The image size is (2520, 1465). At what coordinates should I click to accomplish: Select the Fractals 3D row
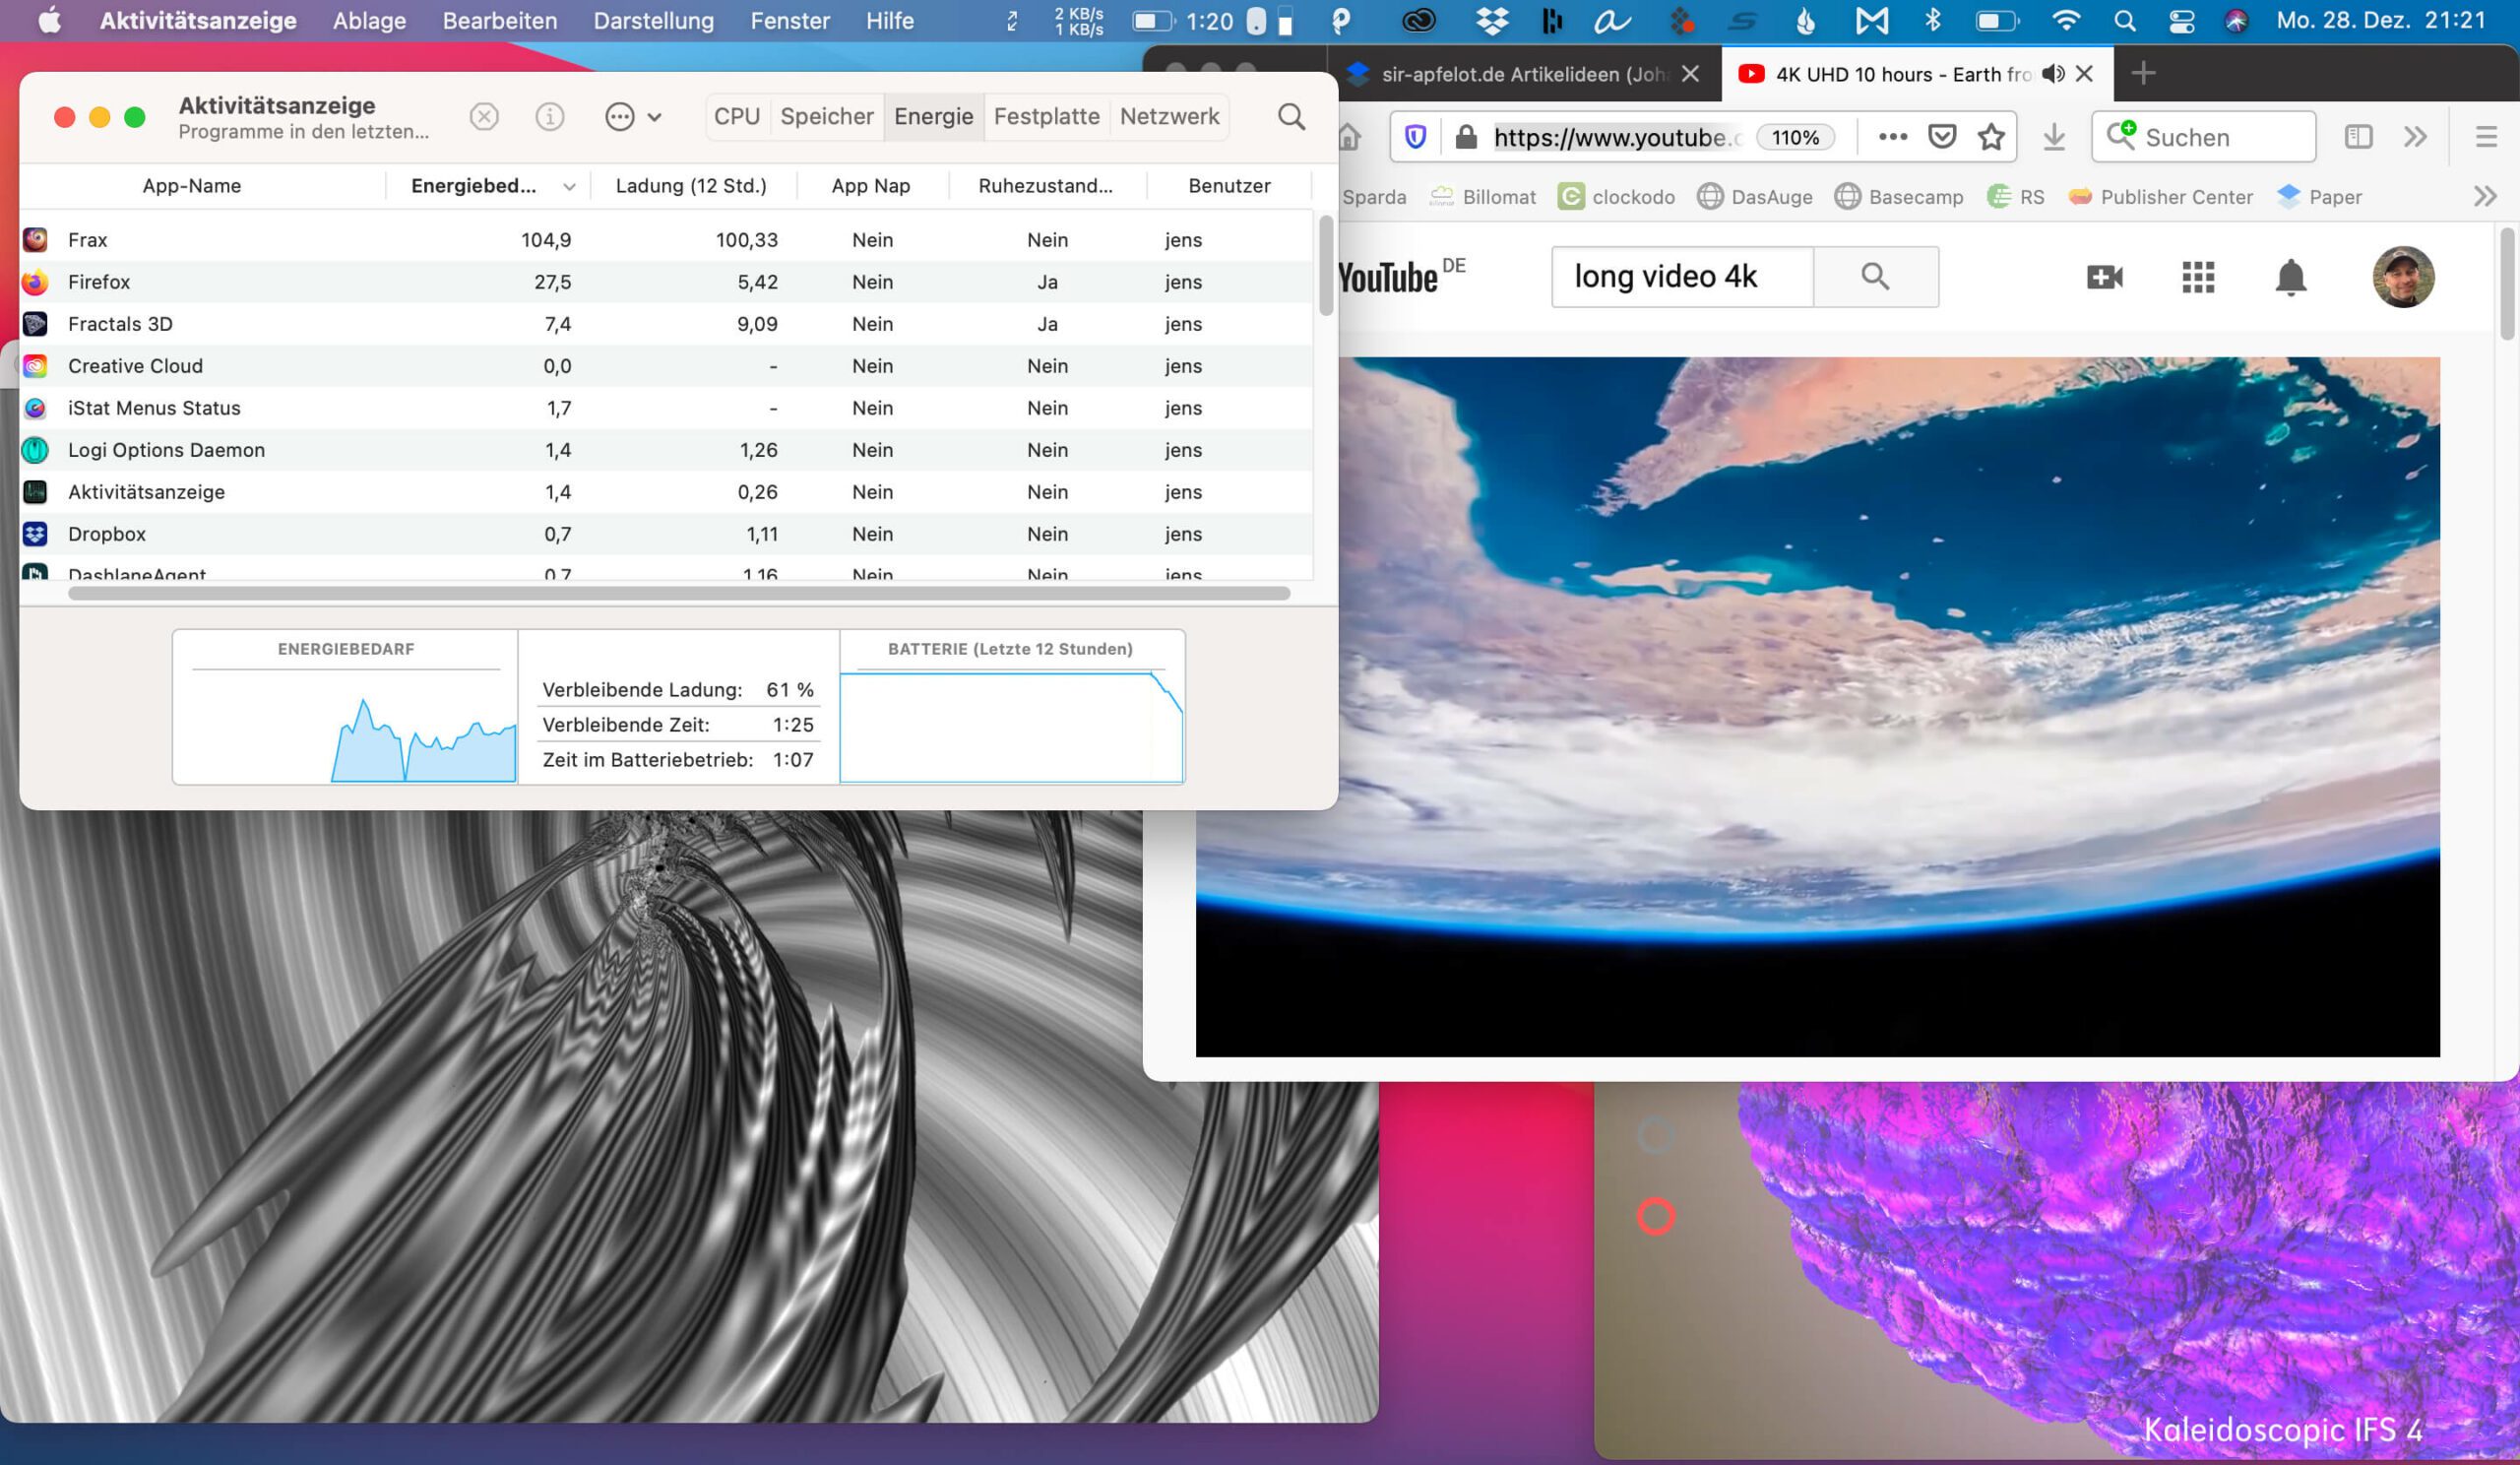666,324
